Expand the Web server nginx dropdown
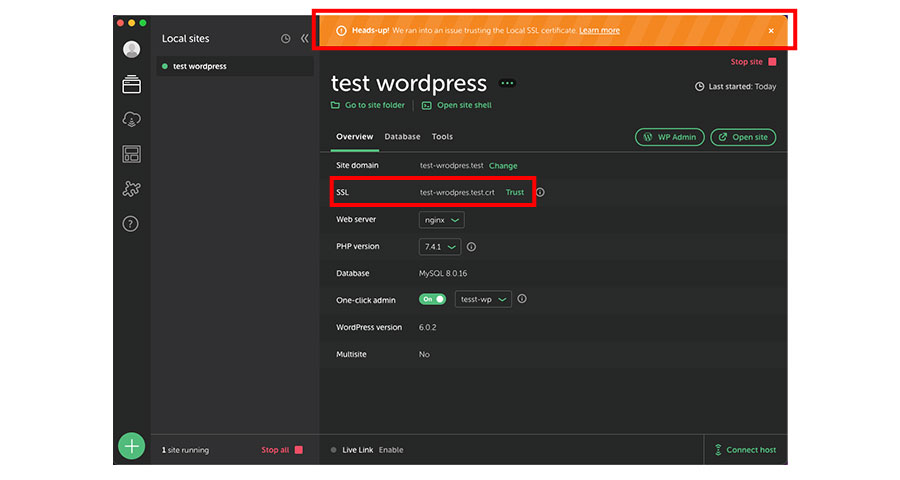 tap(441, 219)
